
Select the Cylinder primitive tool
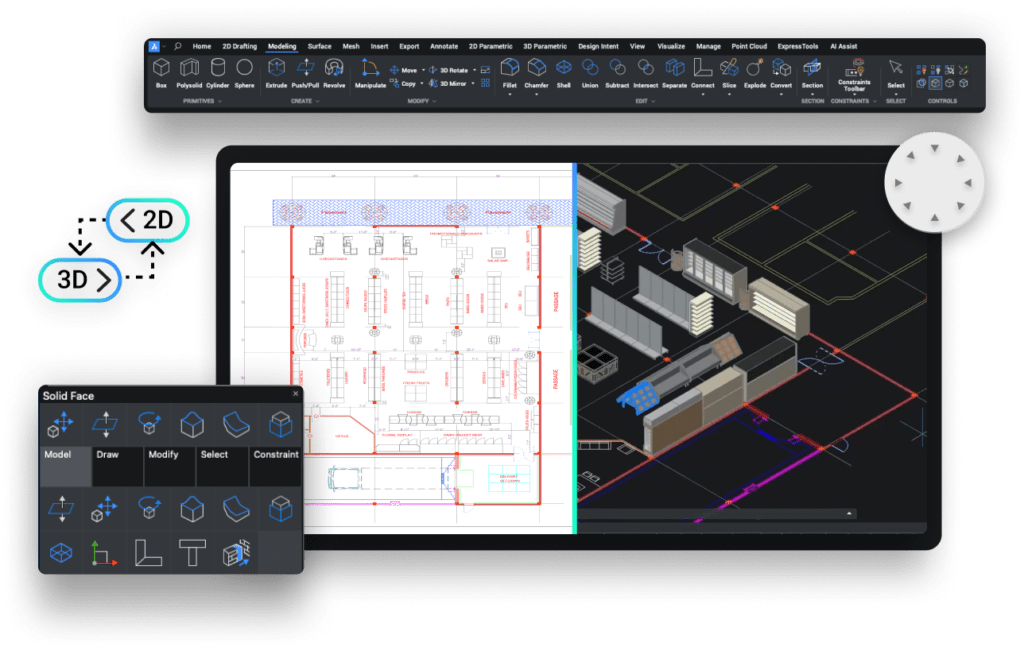217,72
